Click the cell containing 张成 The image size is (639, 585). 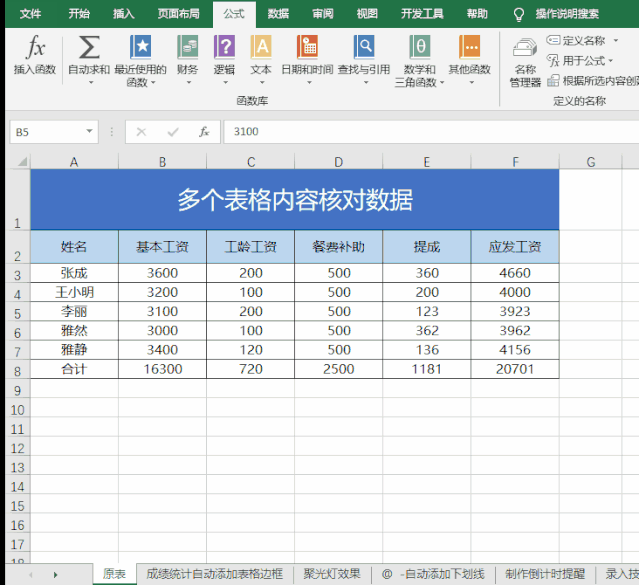point(75,273)
